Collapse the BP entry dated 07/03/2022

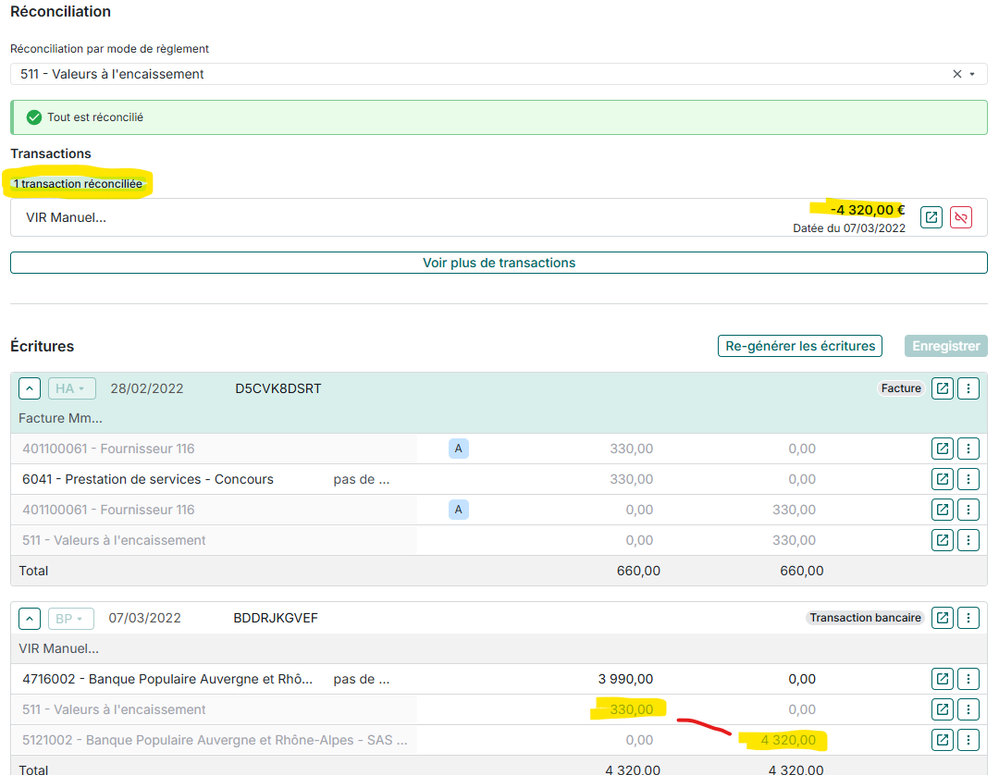(30, 618)
